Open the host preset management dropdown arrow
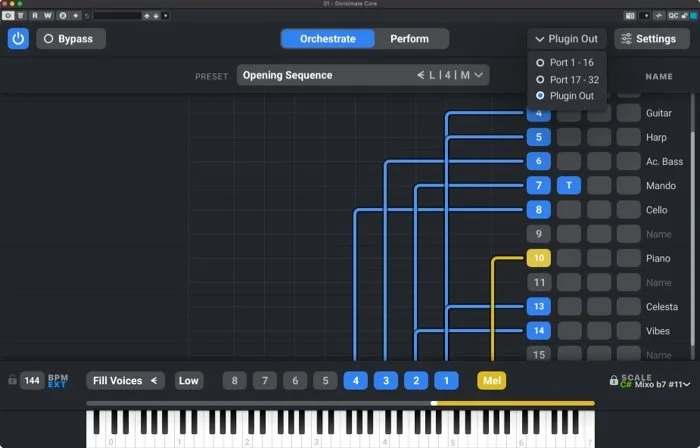 (166, 16)
